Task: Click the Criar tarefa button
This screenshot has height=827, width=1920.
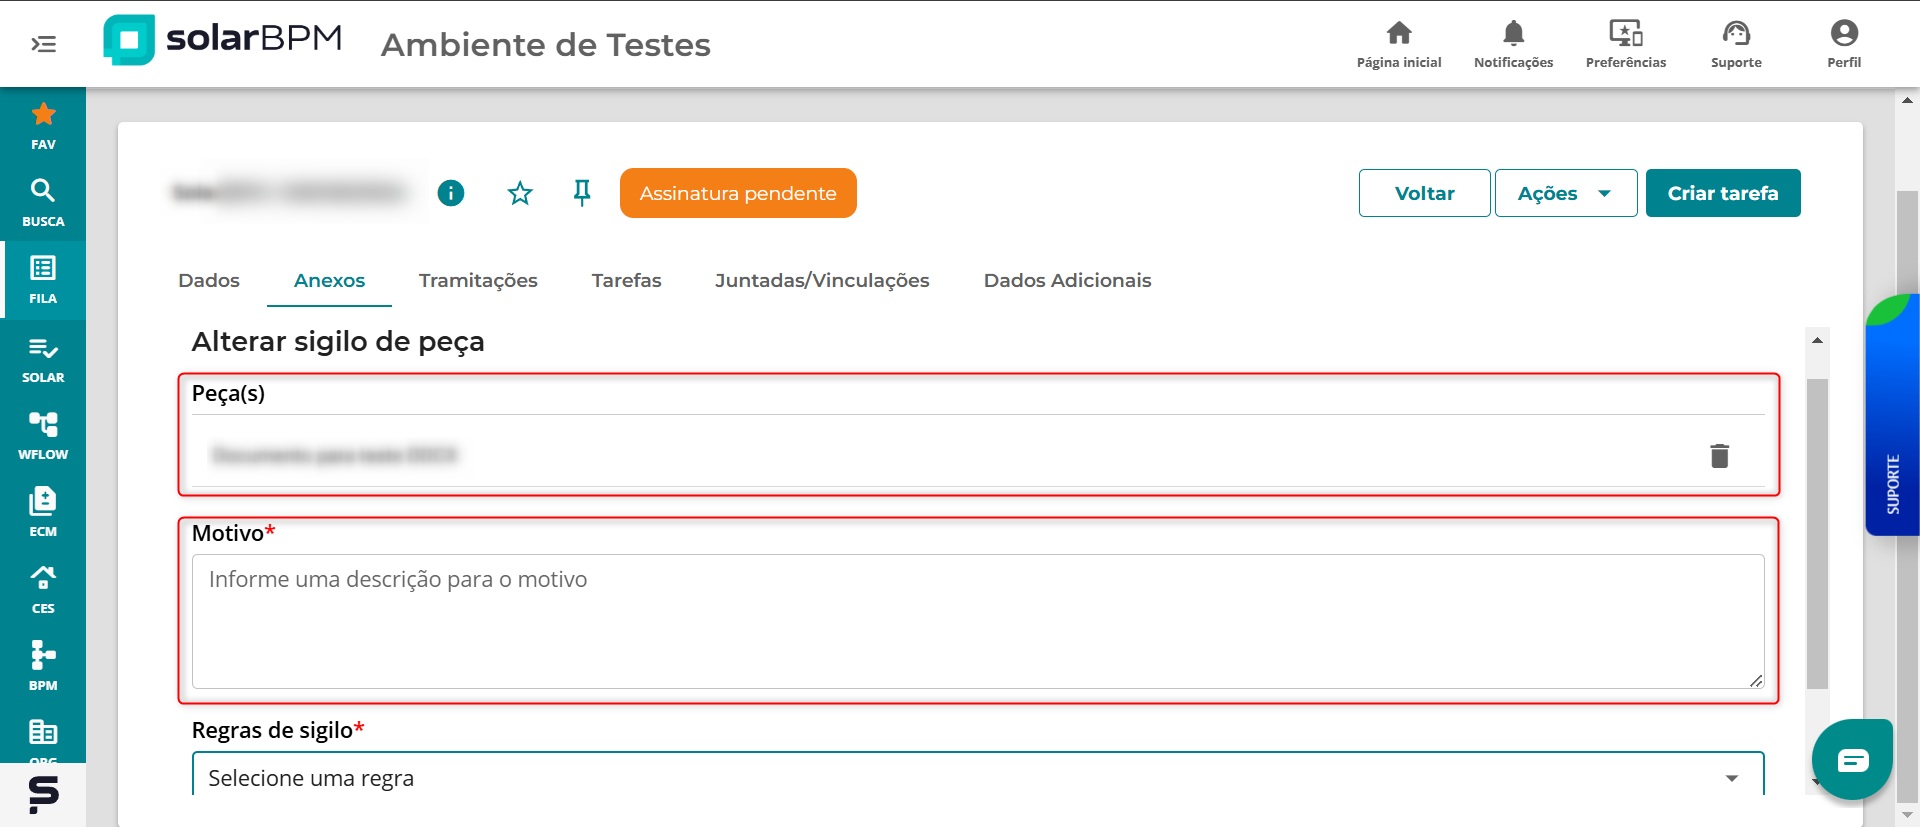Action: click(x=1722, y=193)
